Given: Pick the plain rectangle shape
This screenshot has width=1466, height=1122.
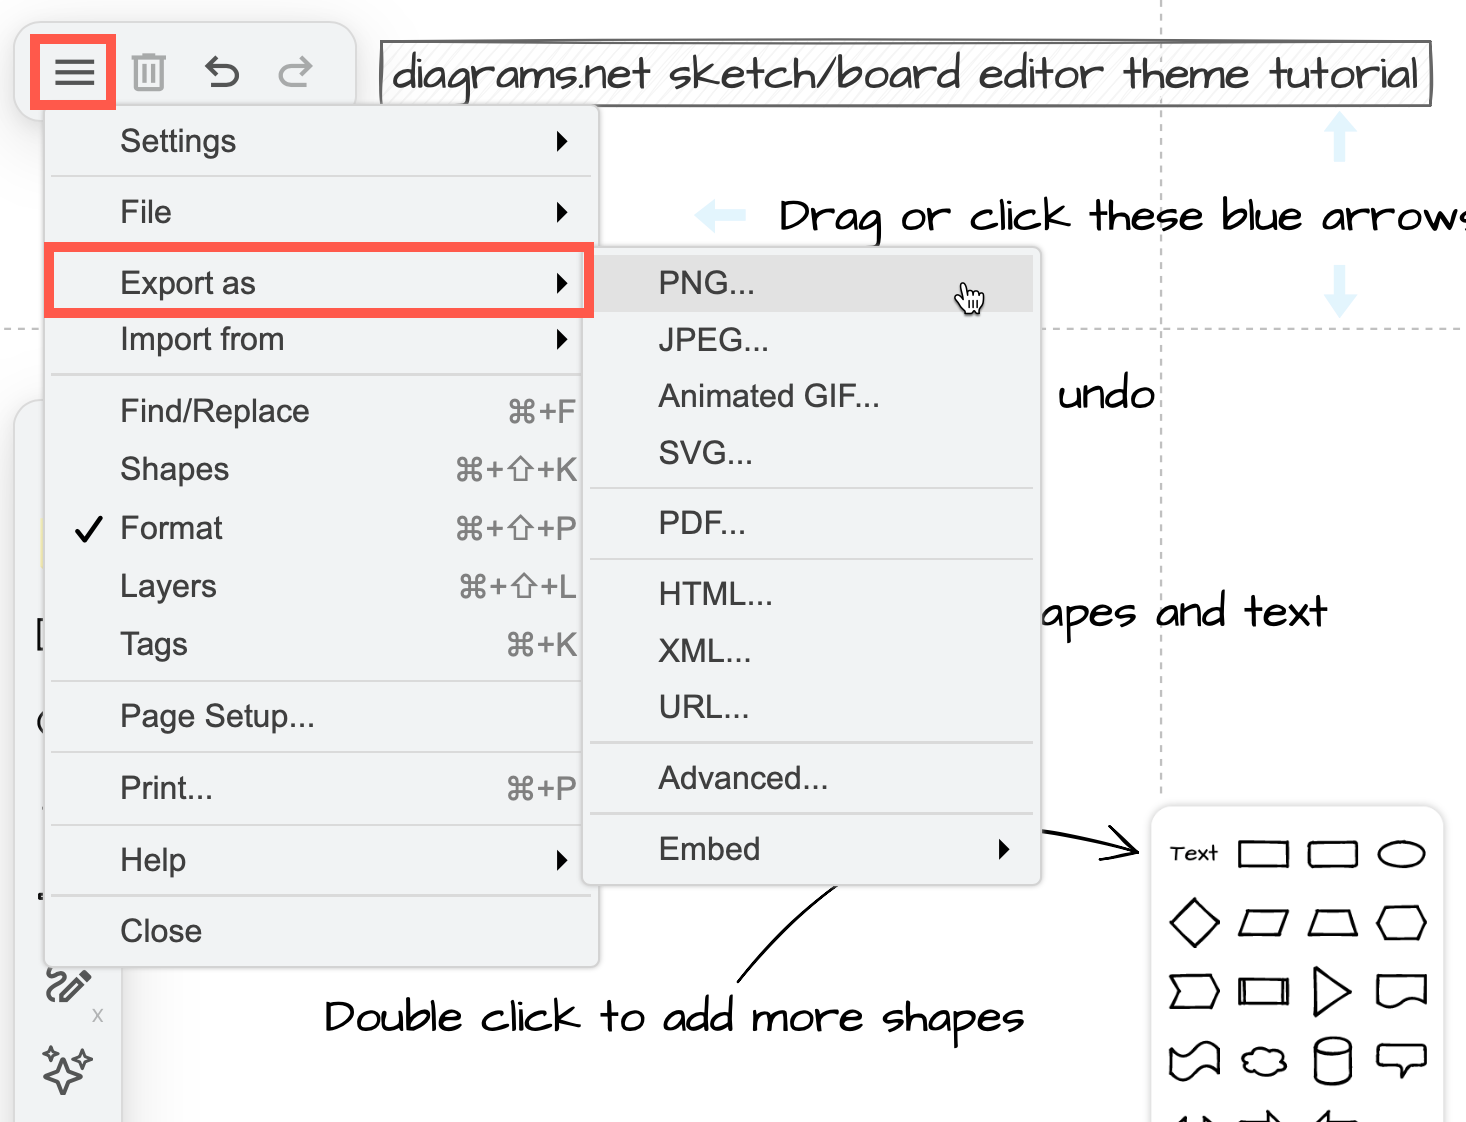Looking at the screenshot, I should click(x=1263, y=854).
